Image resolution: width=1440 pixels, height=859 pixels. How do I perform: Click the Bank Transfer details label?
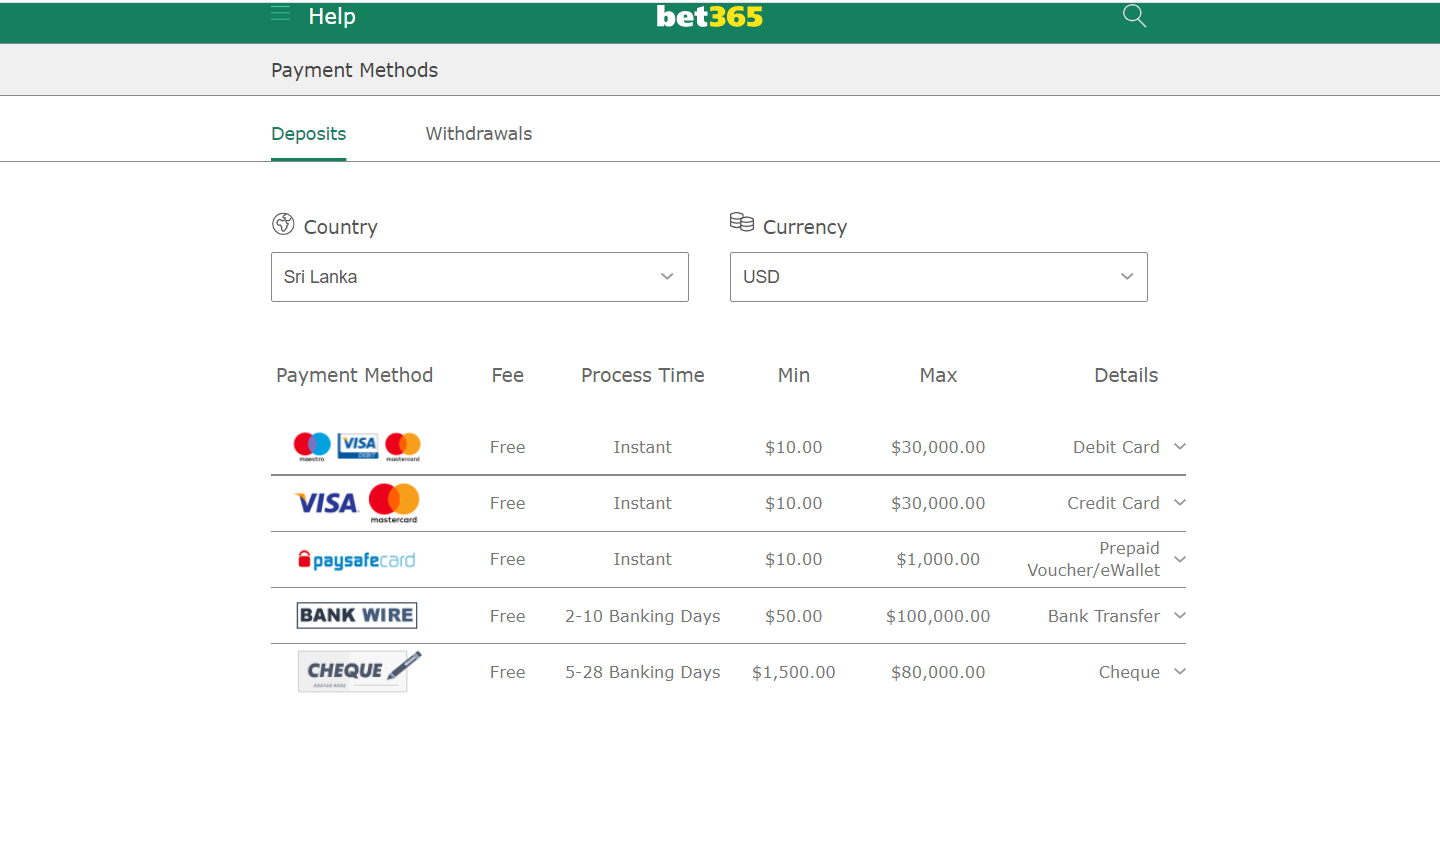(x=1104, y=616)
